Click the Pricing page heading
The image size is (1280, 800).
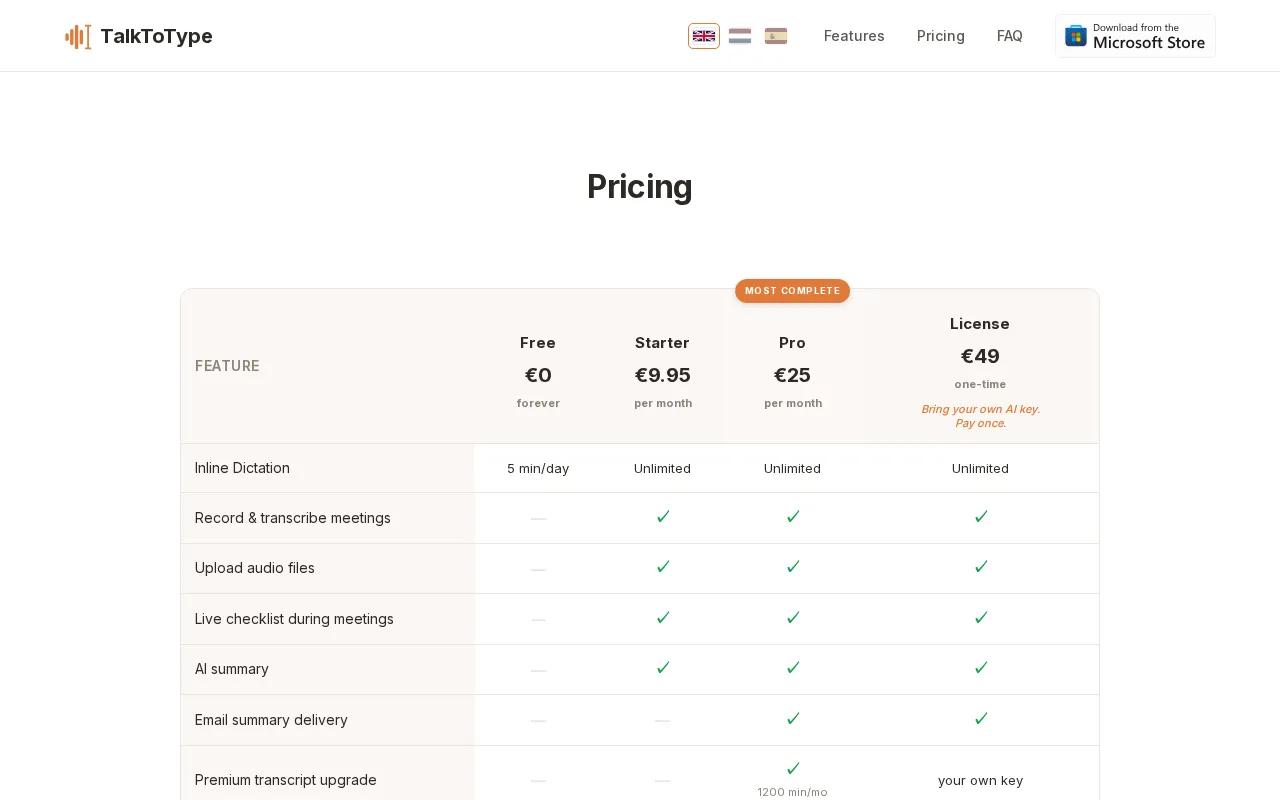tap(640, 187)
